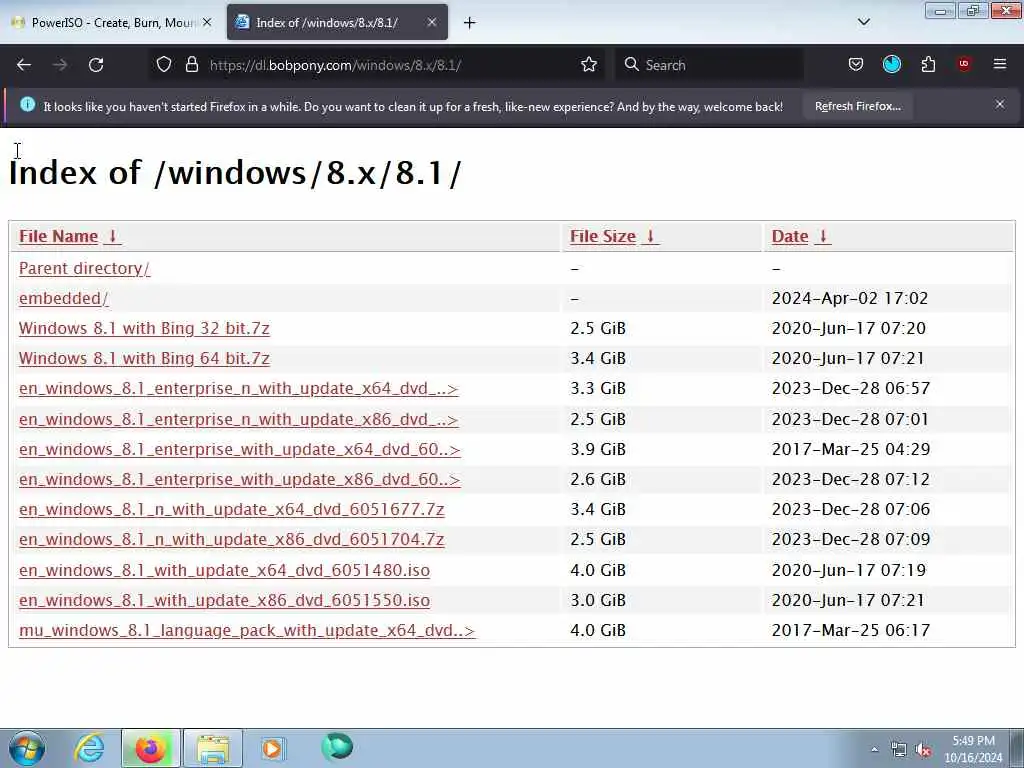Reload the current page

click(x=96, y=65)
